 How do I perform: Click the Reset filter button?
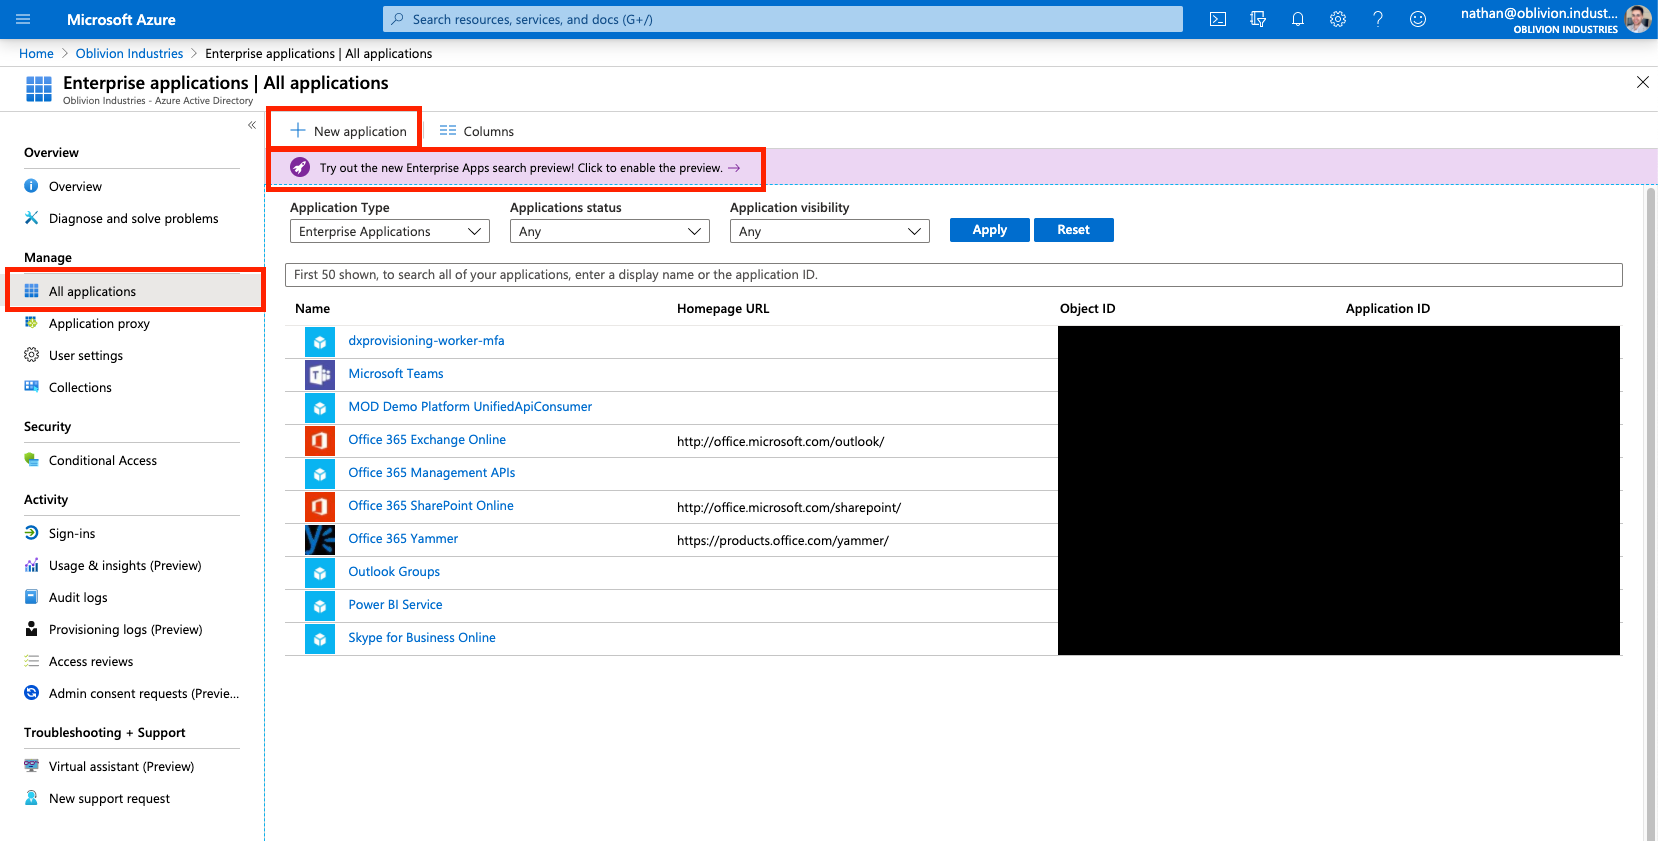(1073, 230)
